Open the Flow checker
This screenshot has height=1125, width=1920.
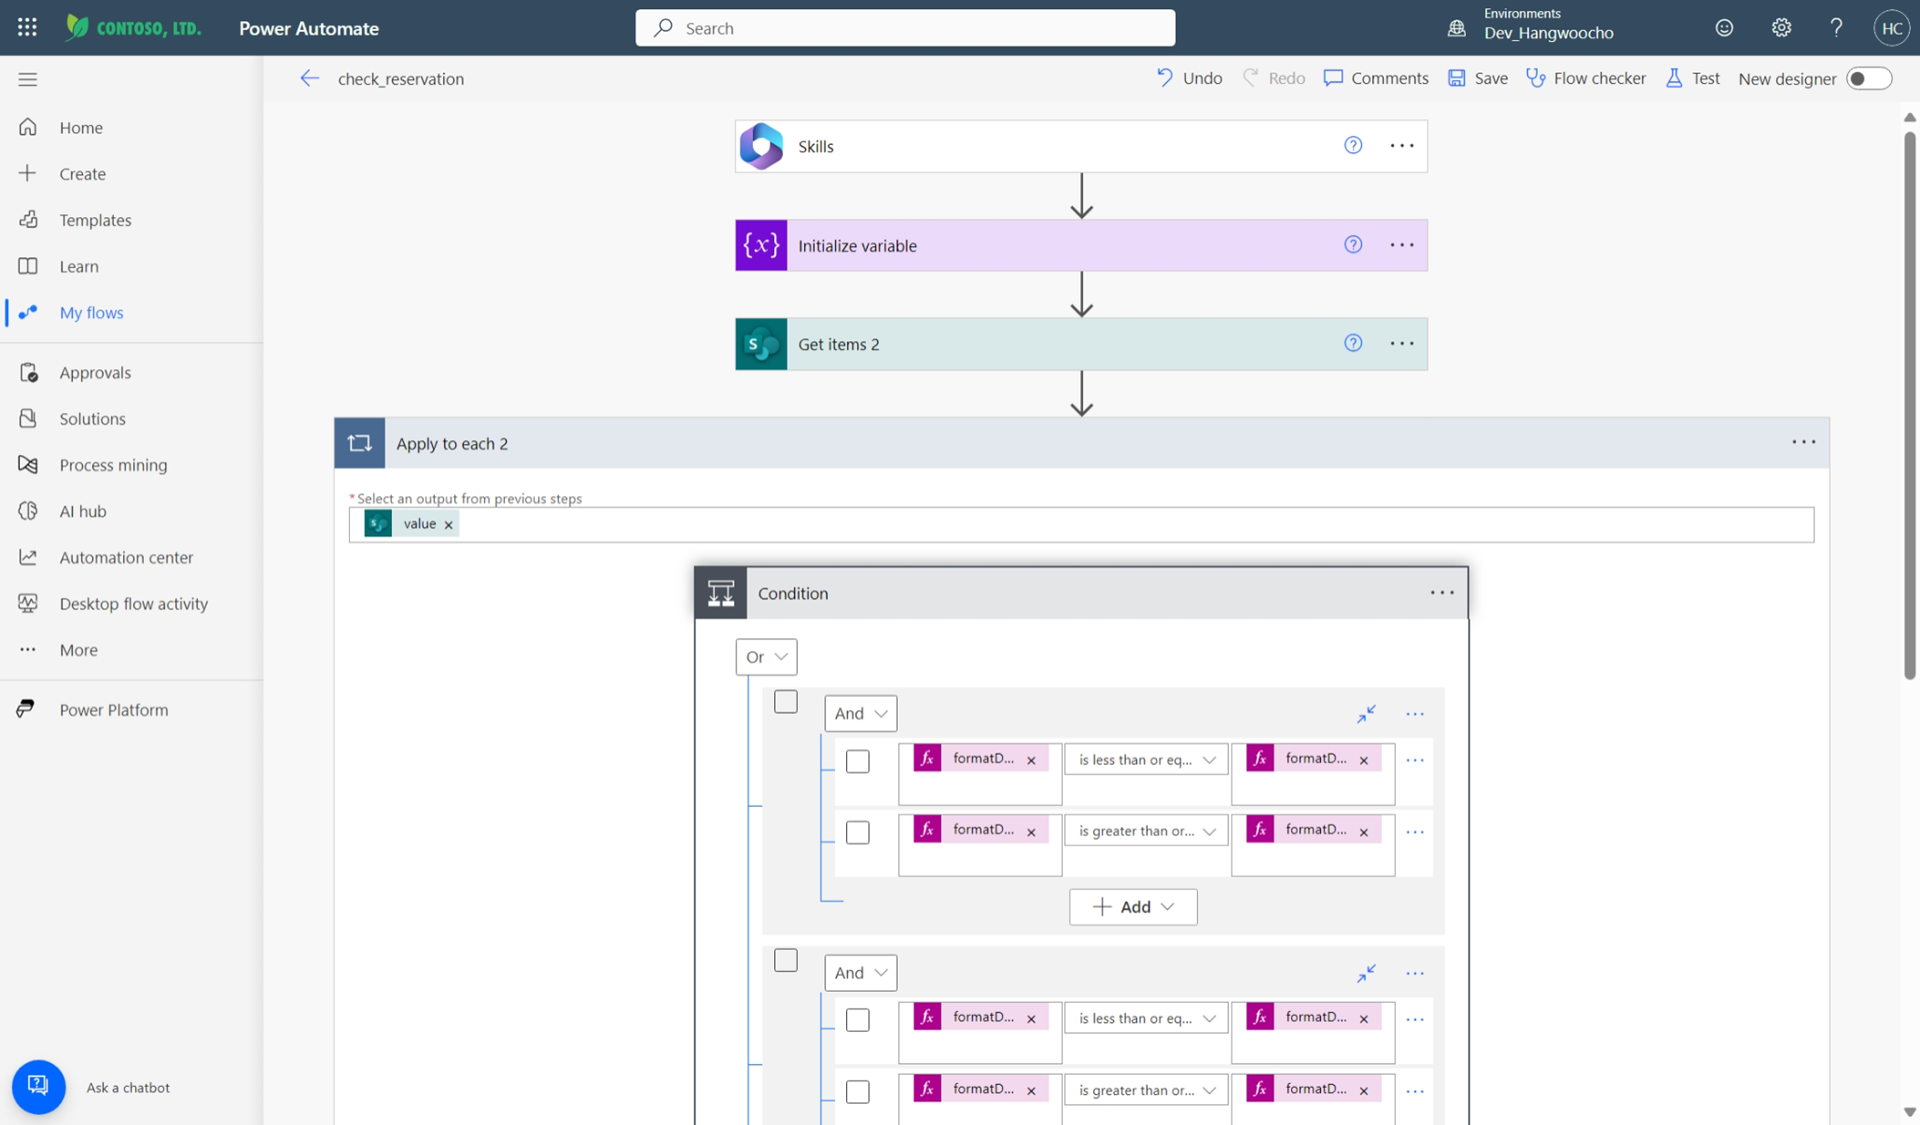point(1586,78)
